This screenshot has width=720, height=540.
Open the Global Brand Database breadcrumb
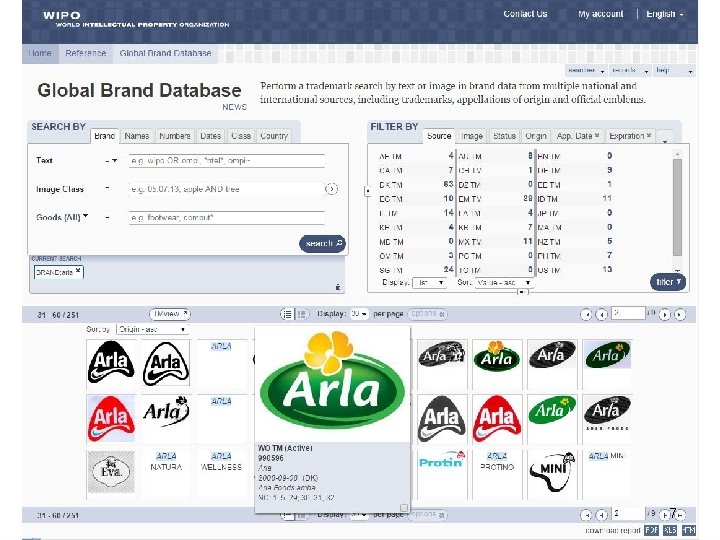pos(165,53)
